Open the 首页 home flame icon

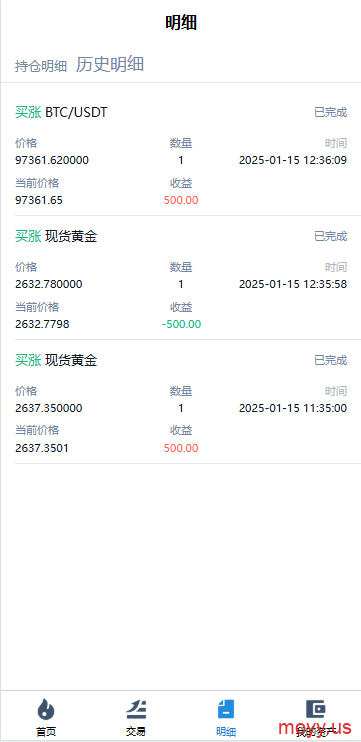[45, 709]
